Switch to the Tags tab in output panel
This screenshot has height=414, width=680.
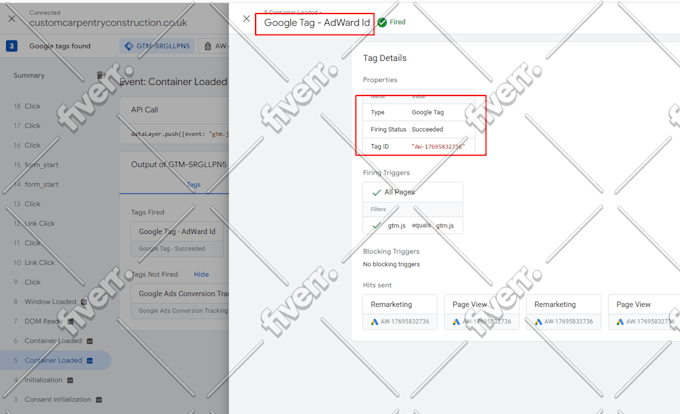click(194, 184)
